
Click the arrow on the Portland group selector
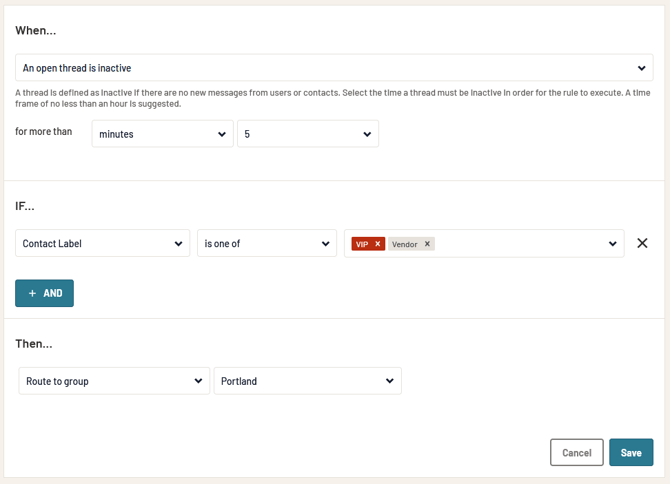[389, 381]
